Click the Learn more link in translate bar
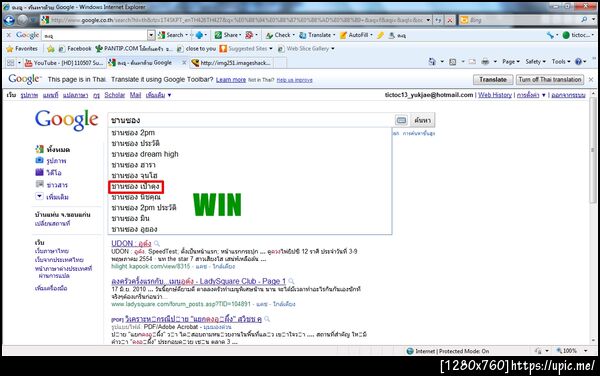600x376 pixels. (231, 80)
